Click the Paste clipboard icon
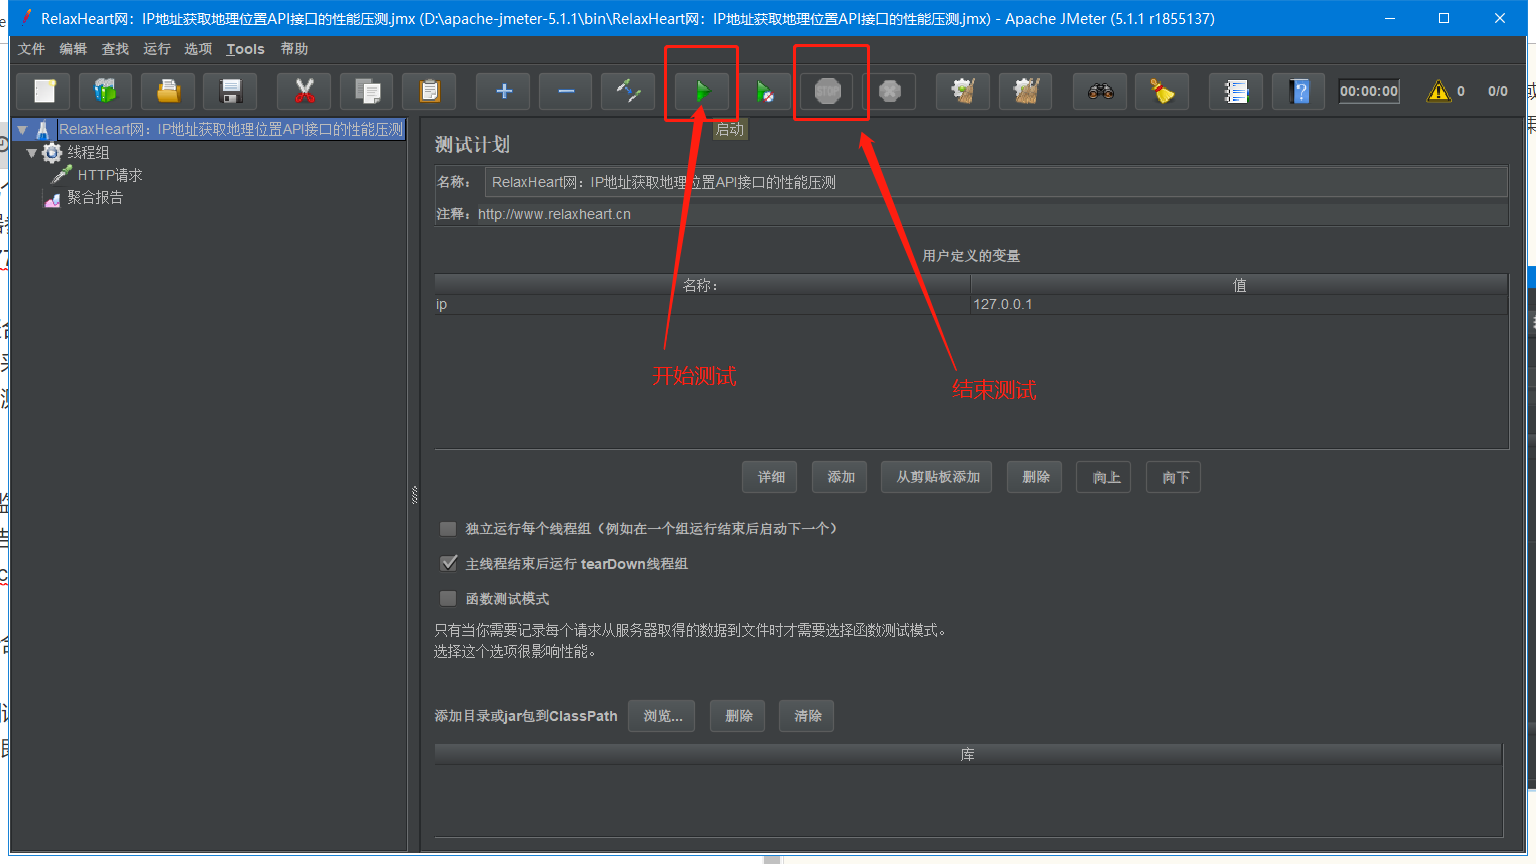The width and height of the screenshot is (1536, 864). [x=429, y=91]
